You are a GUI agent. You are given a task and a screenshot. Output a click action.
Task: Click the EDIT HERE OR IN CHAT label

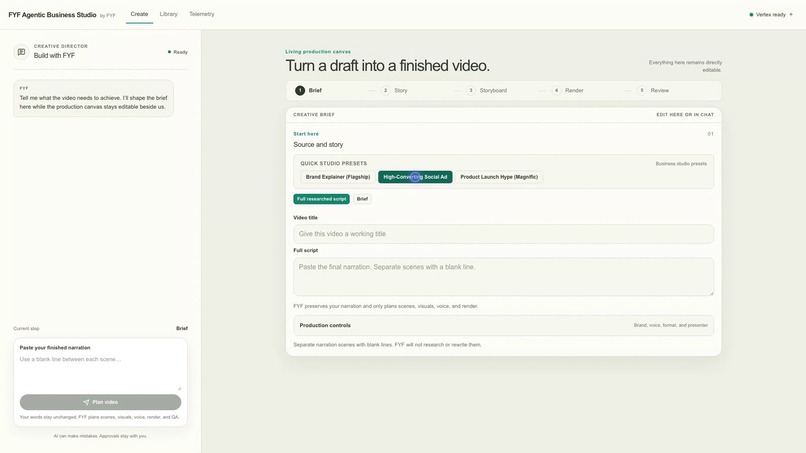tap(685, 115)
